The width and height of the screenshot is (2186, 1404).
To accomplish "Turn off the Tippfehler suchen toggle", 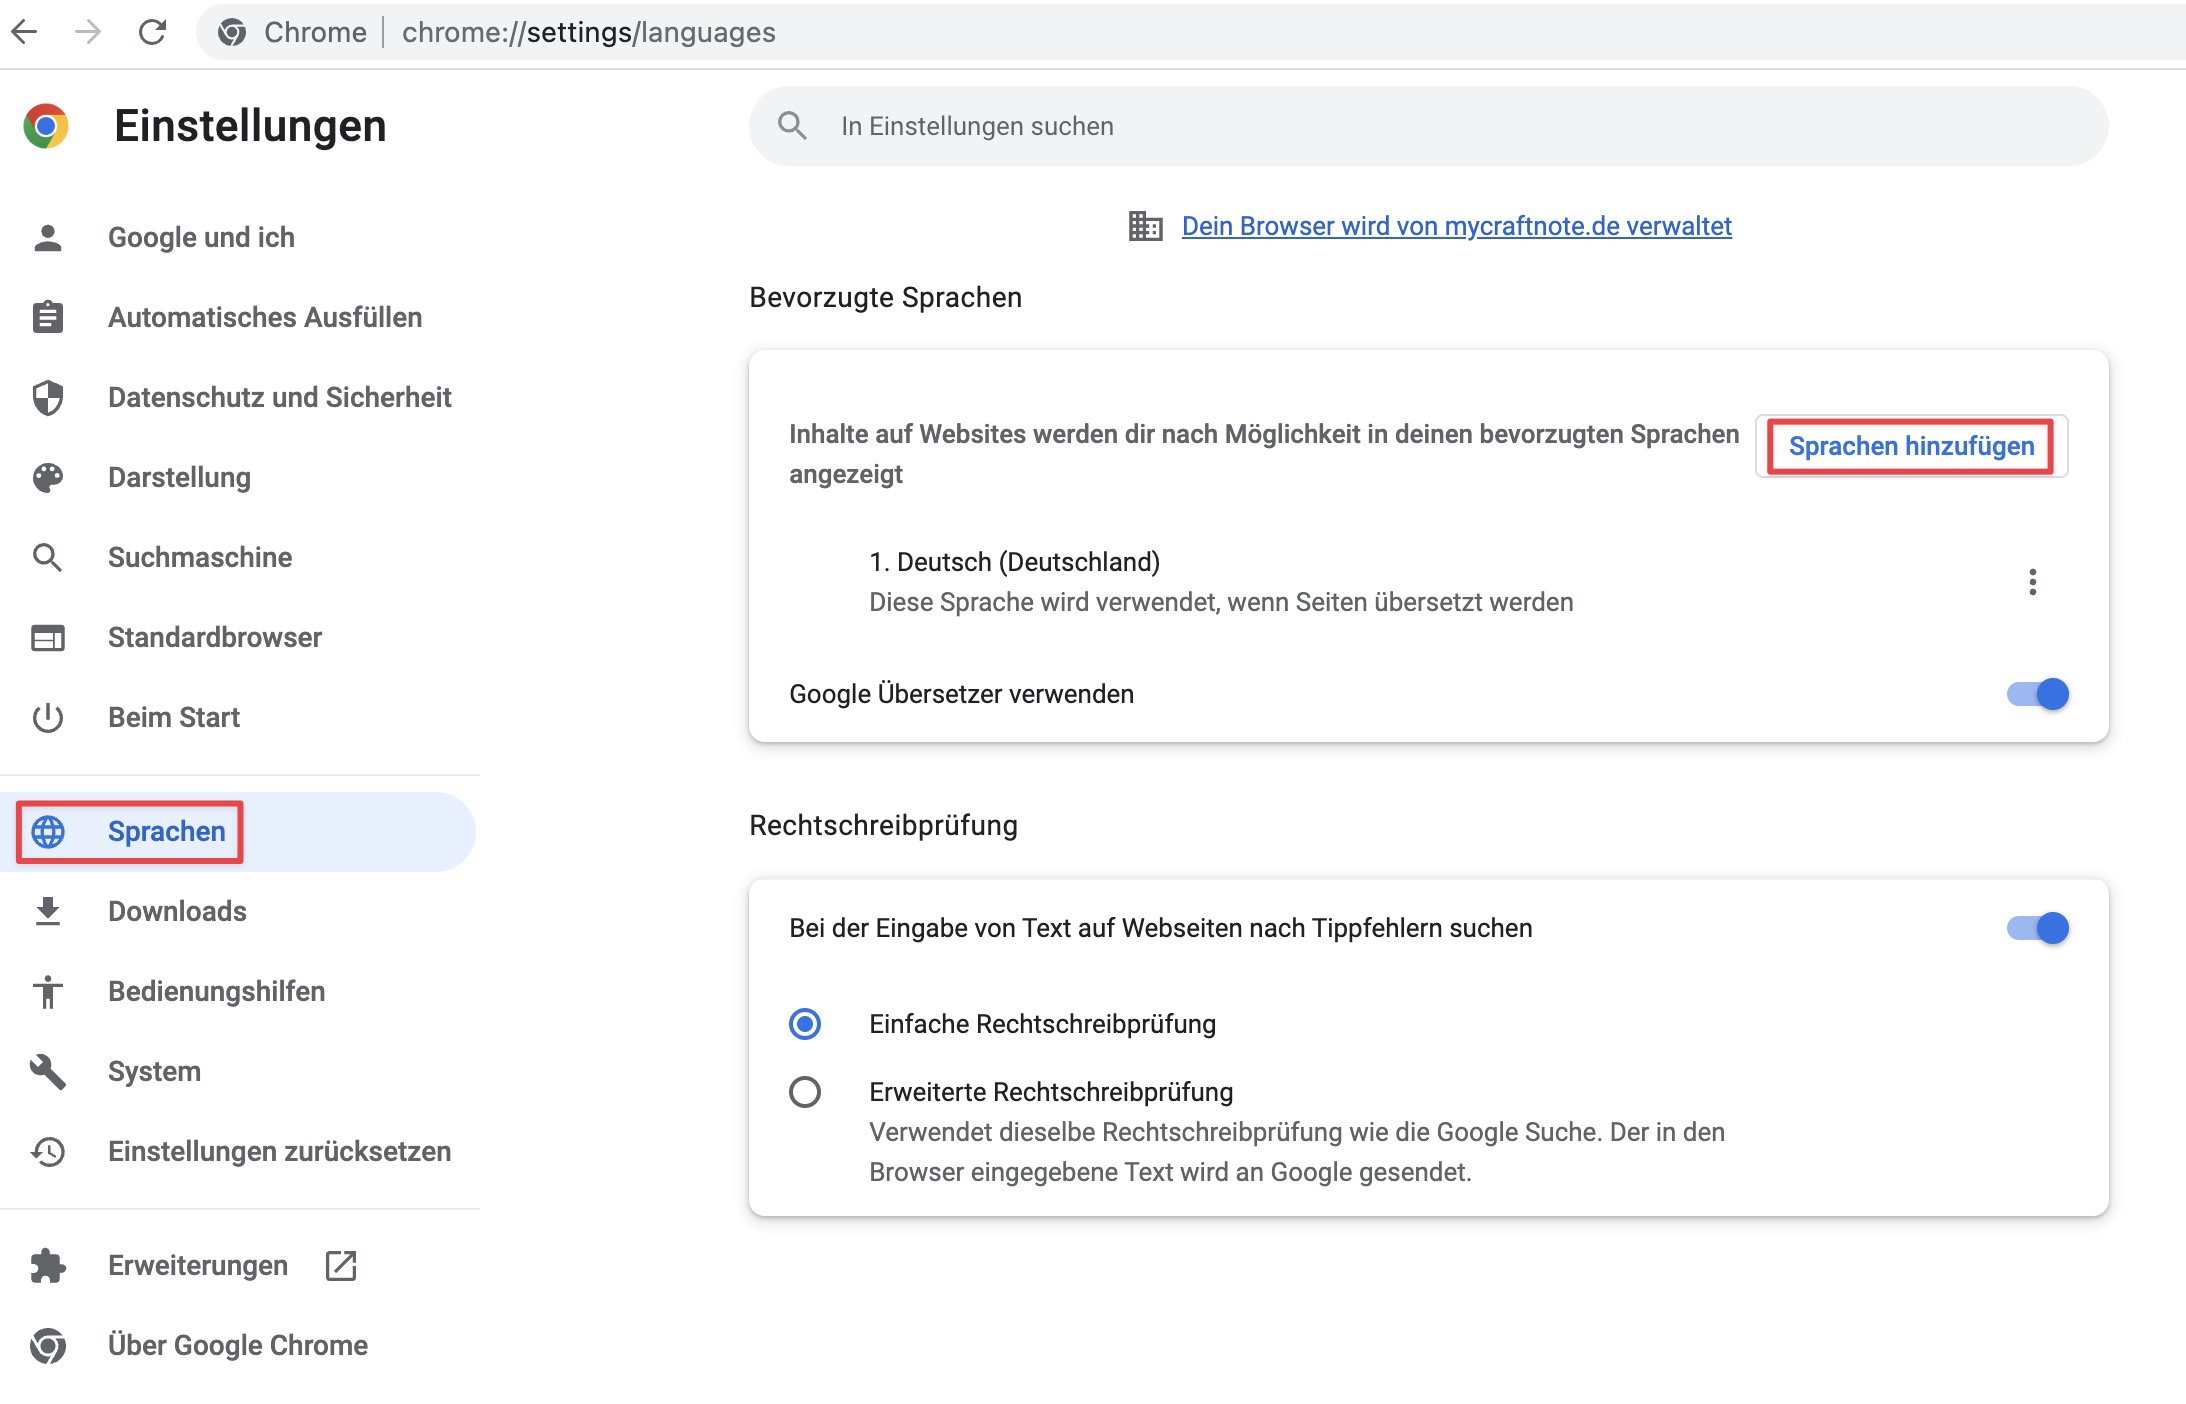I will (2037, 928).
